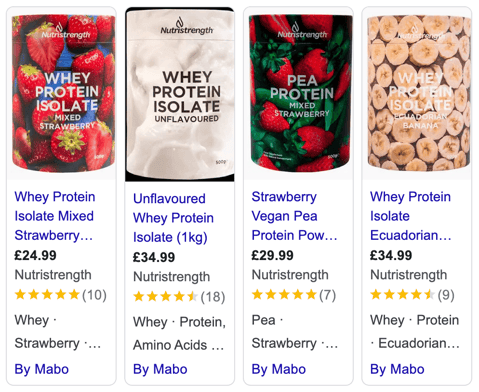Click the £24.99 price of the strawberry whey
Viewport: 479px width, 392px height.
[x=35, y=256]
